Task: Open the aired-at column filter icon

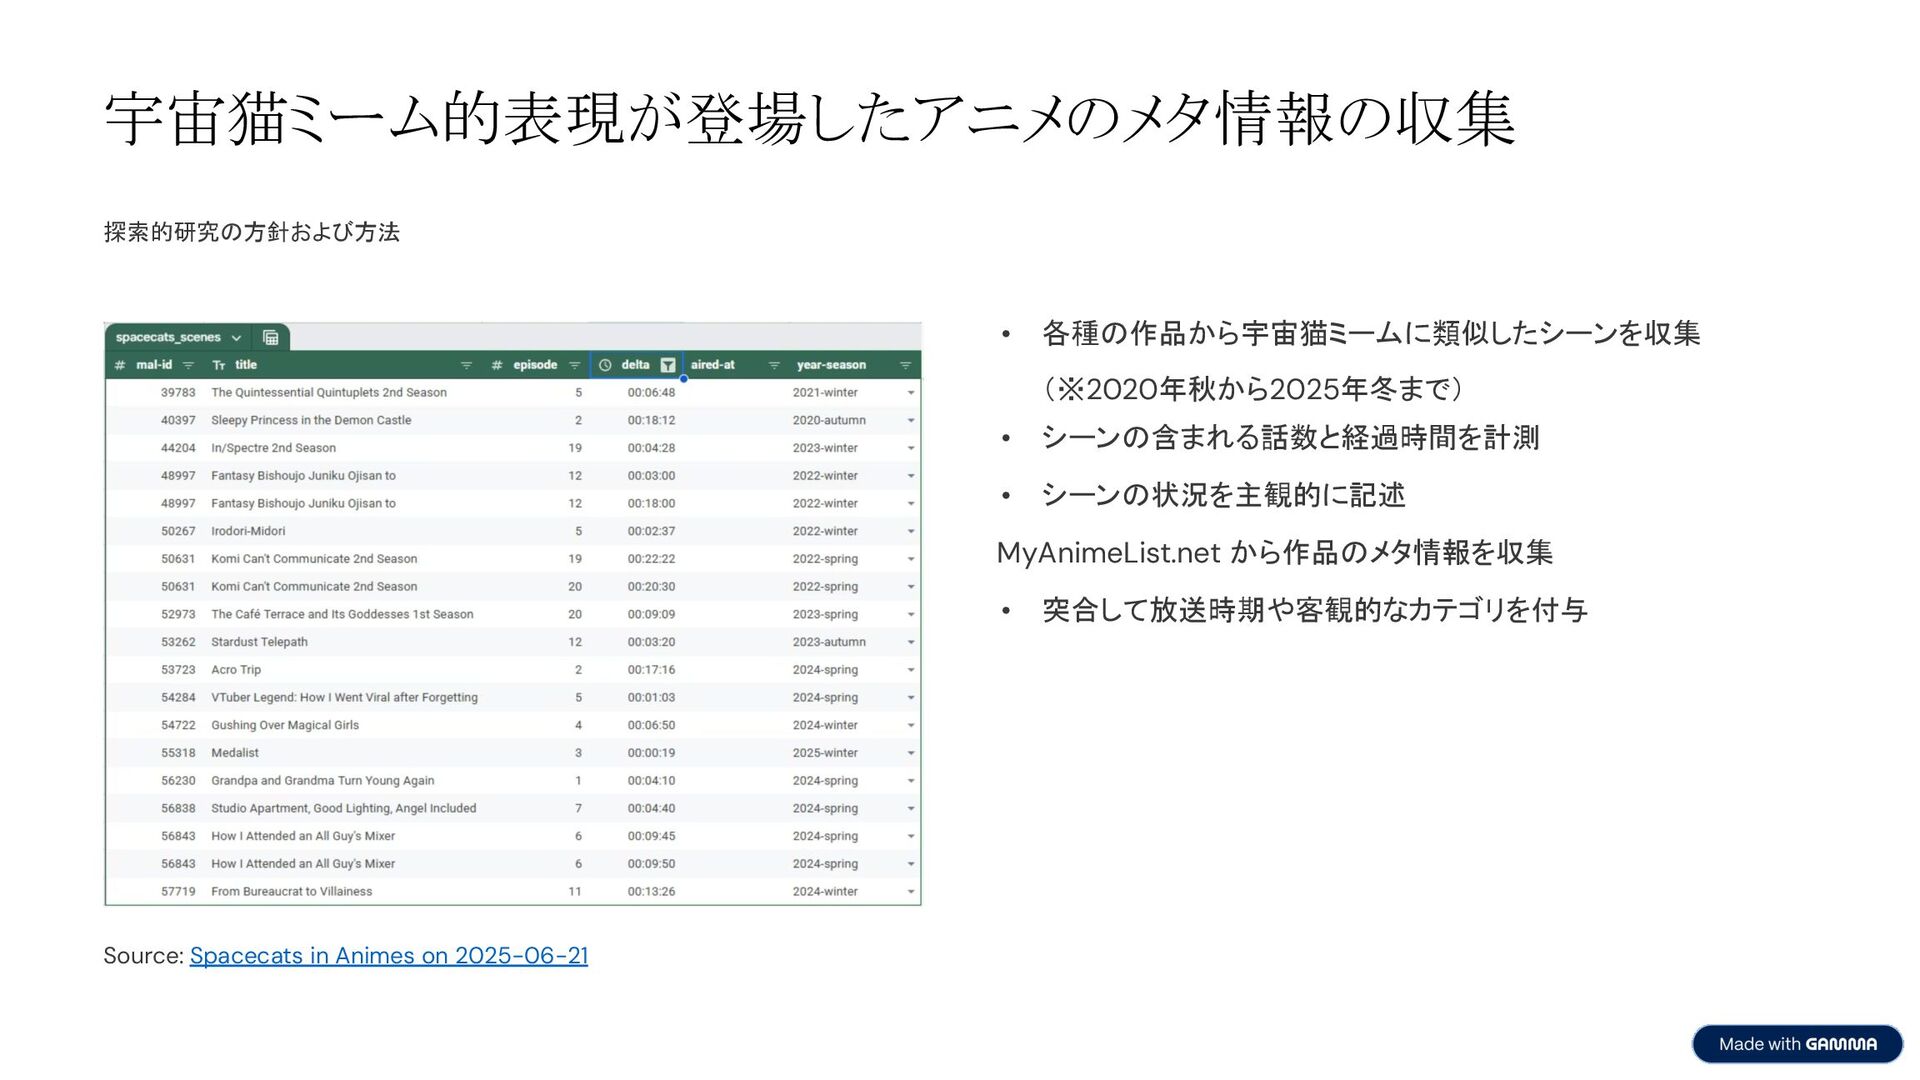Action: coord(774,366)
